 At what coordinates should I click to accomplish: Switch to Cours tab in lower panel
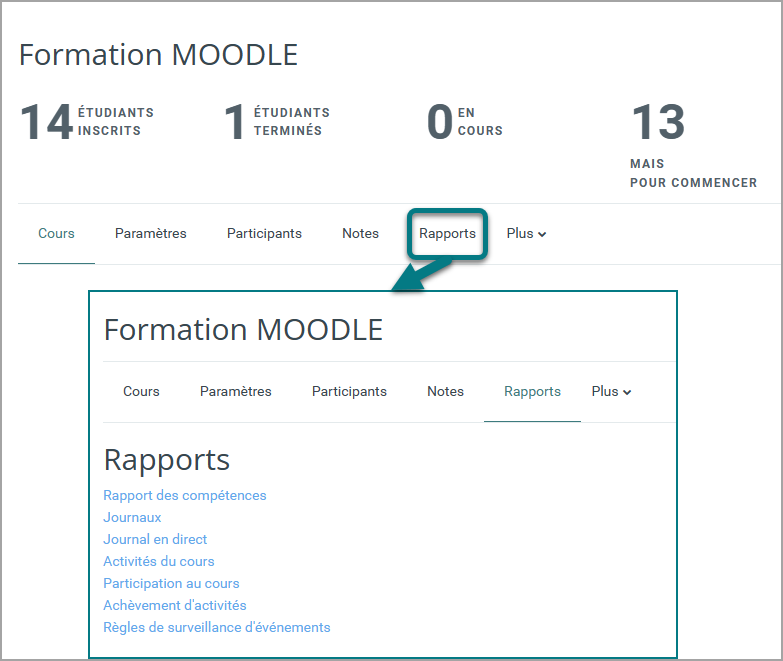141,391
